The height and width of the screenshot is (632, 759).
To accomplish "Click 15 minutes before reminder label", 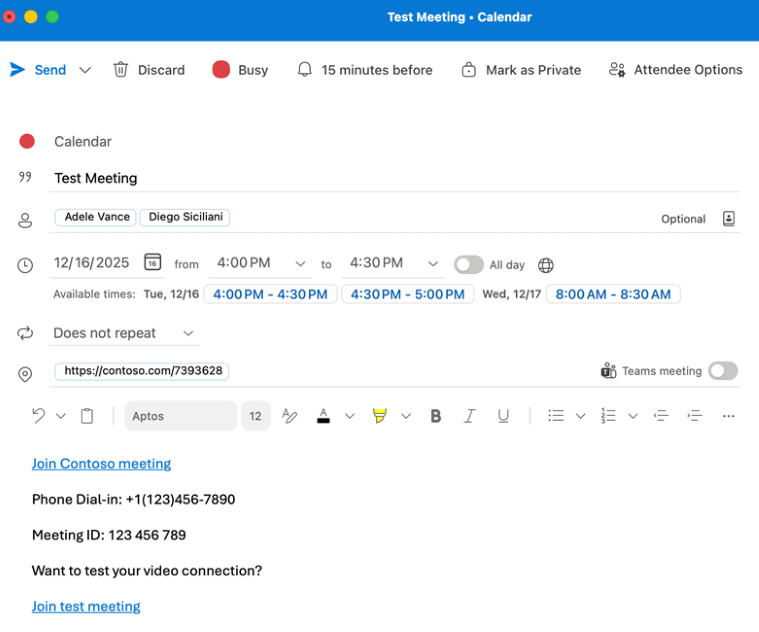I will click(x=377, y=70).
